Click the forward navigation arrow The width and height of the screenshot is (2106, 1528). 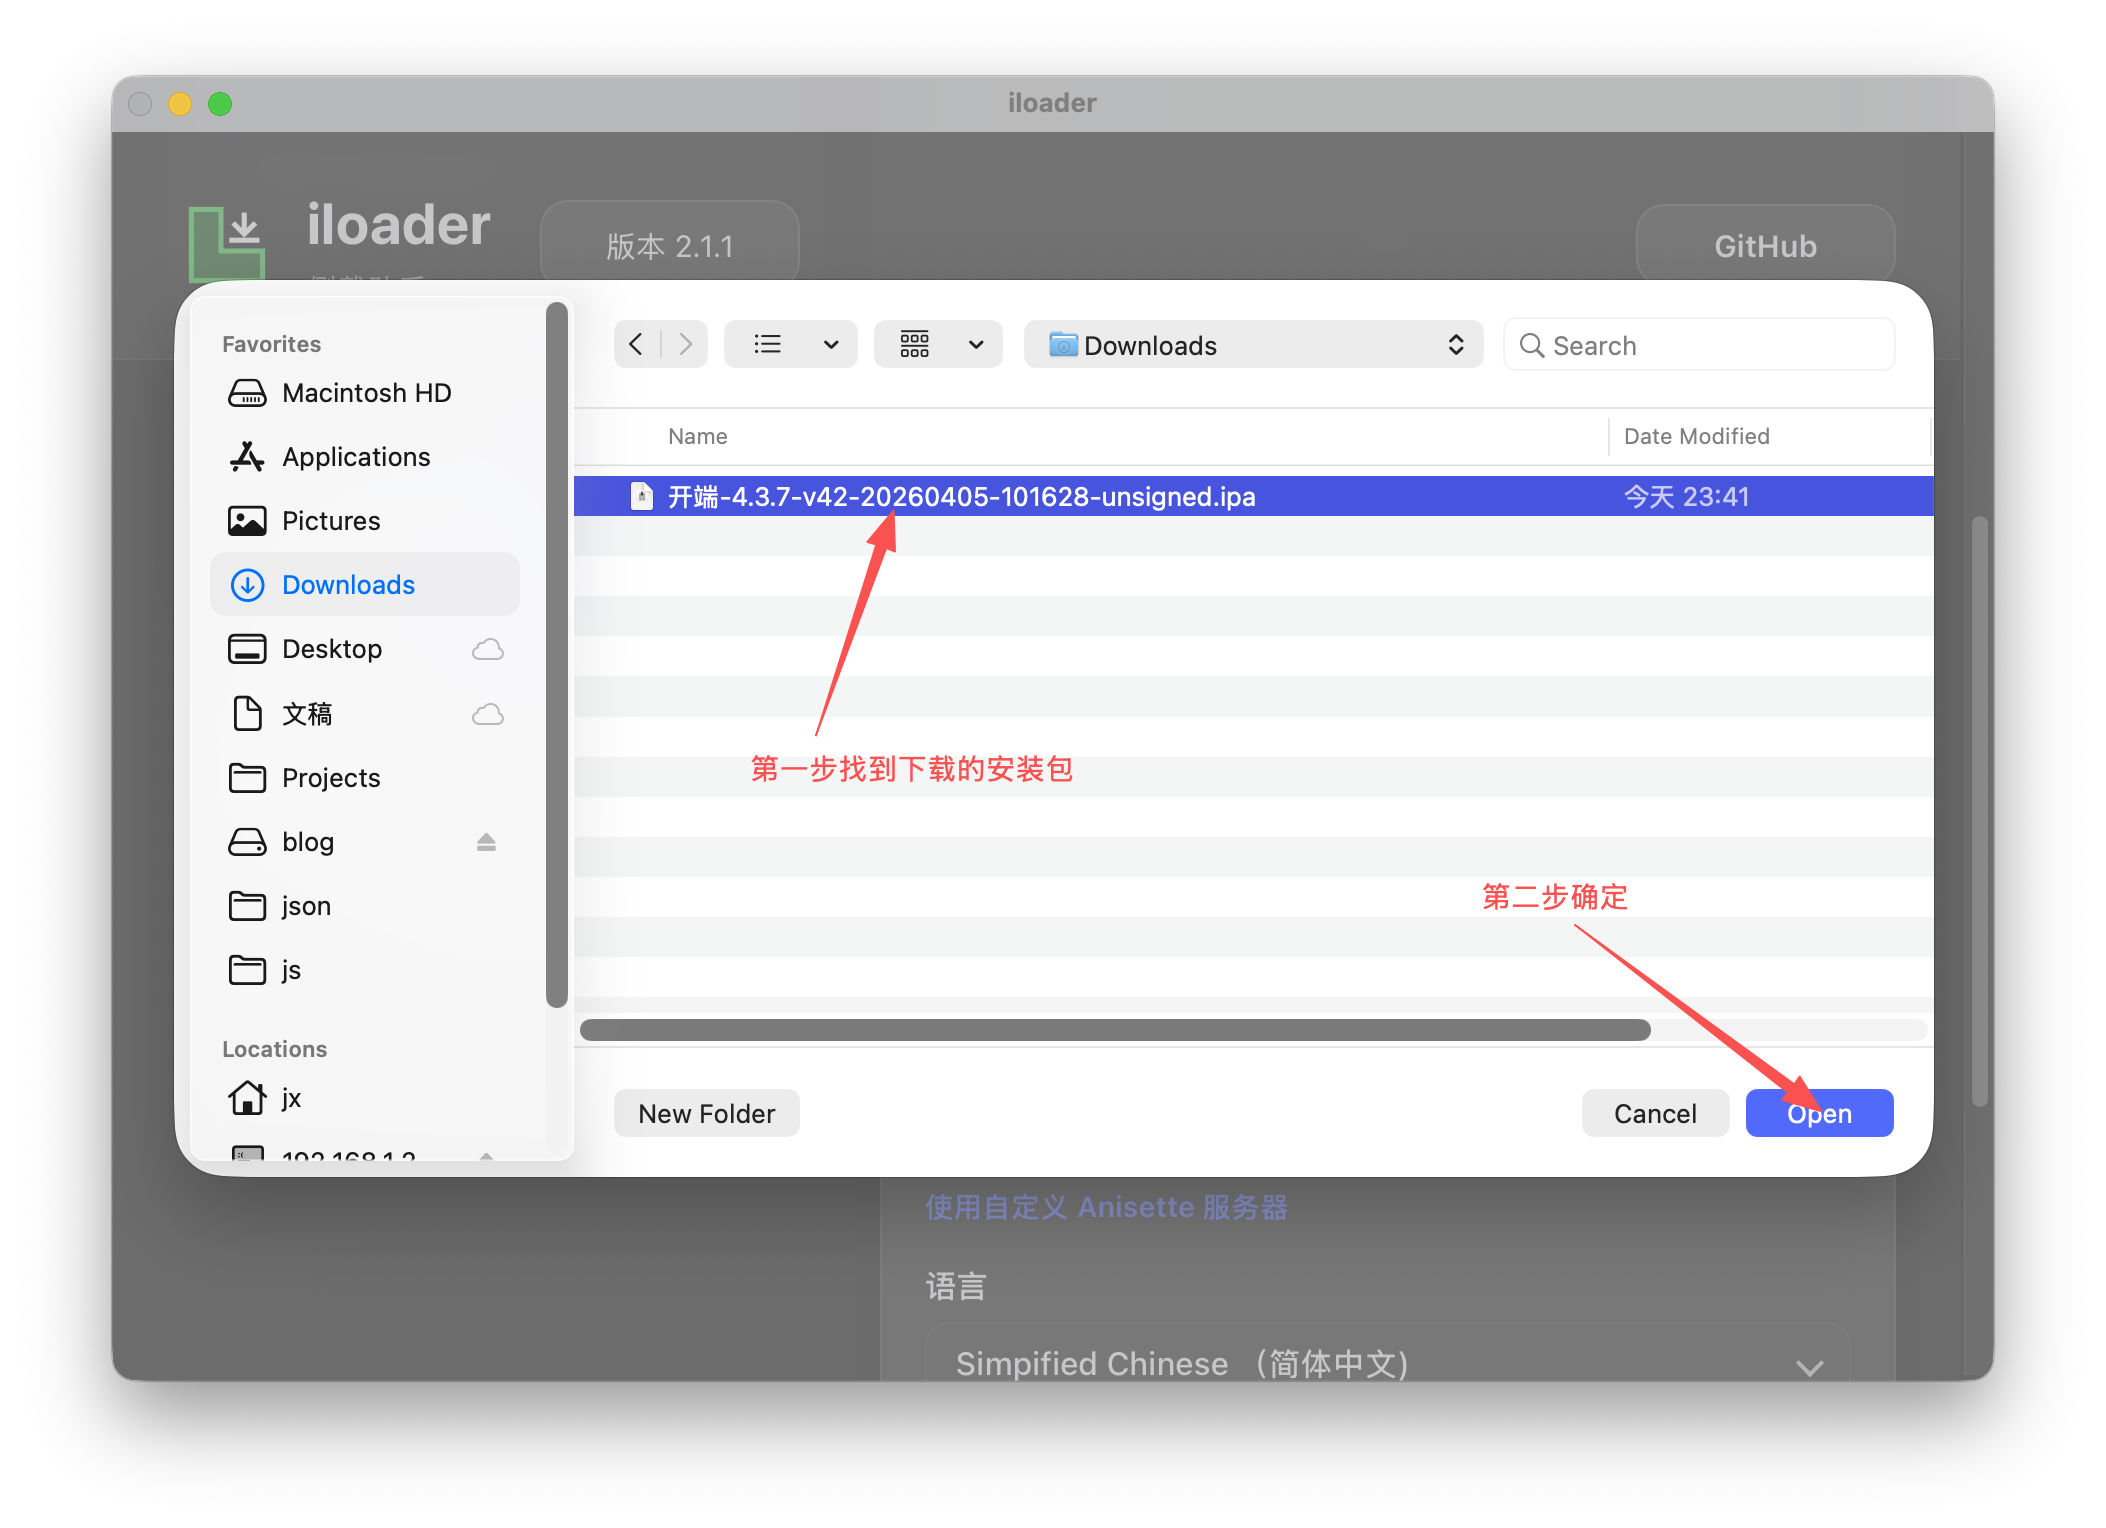685,345
